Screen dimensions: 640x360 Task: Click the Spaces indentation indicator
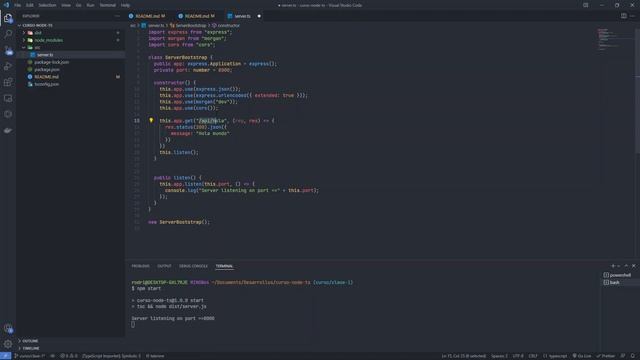point(499,356)
